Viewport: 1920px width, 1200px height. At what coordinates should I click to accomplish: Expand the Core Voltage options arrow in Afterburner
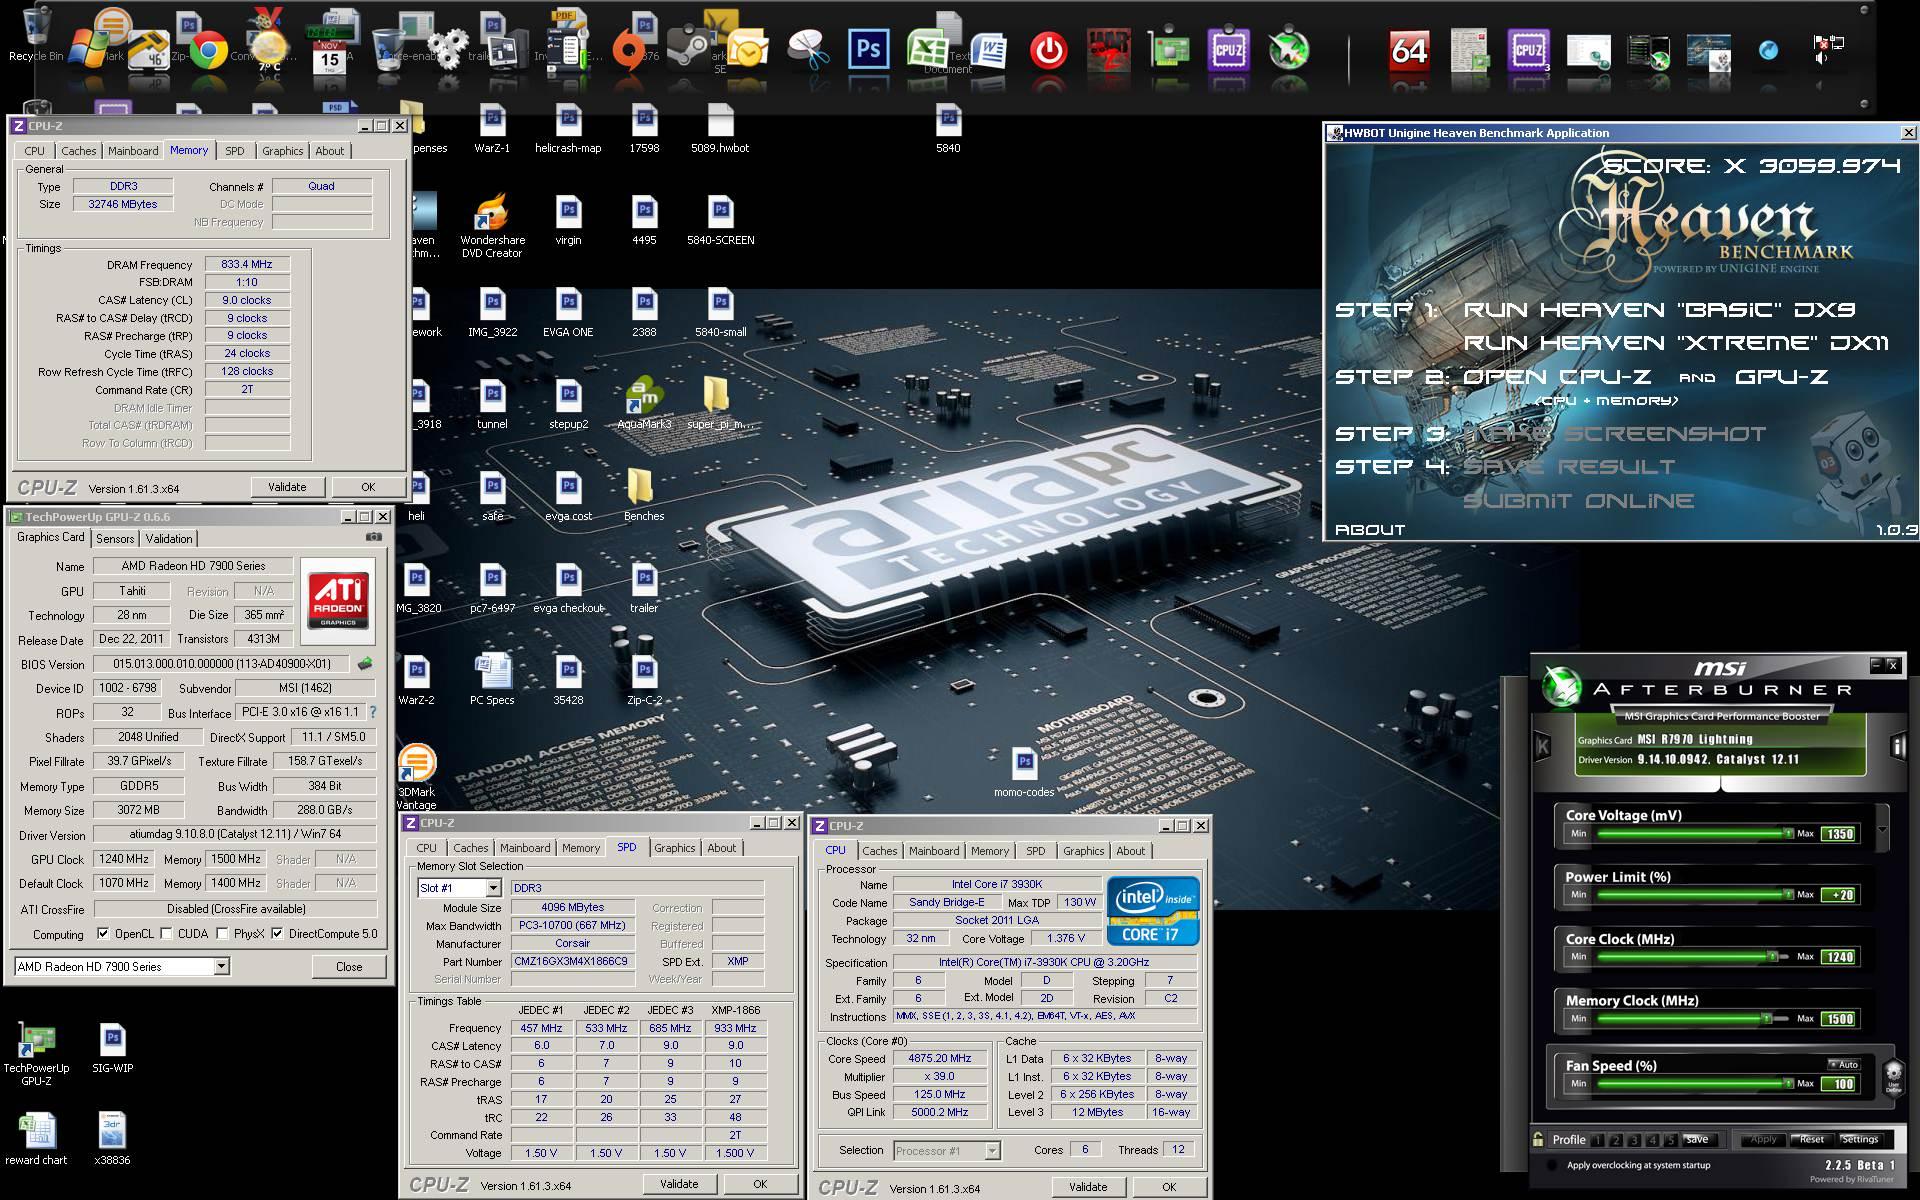coord(1882,830)
